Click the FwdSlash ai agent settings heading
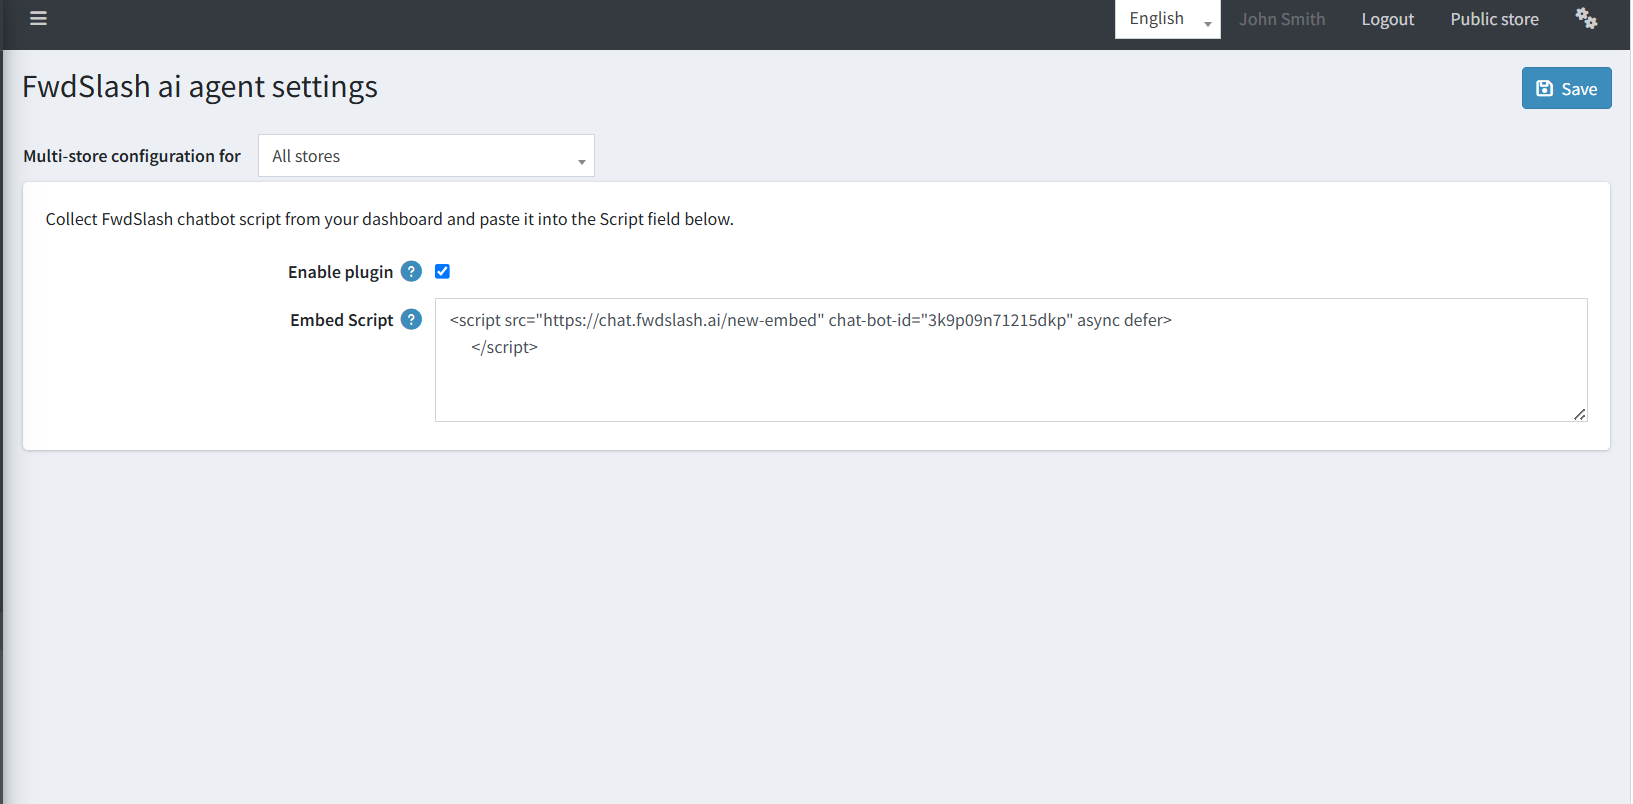 [x=200, y=87]
